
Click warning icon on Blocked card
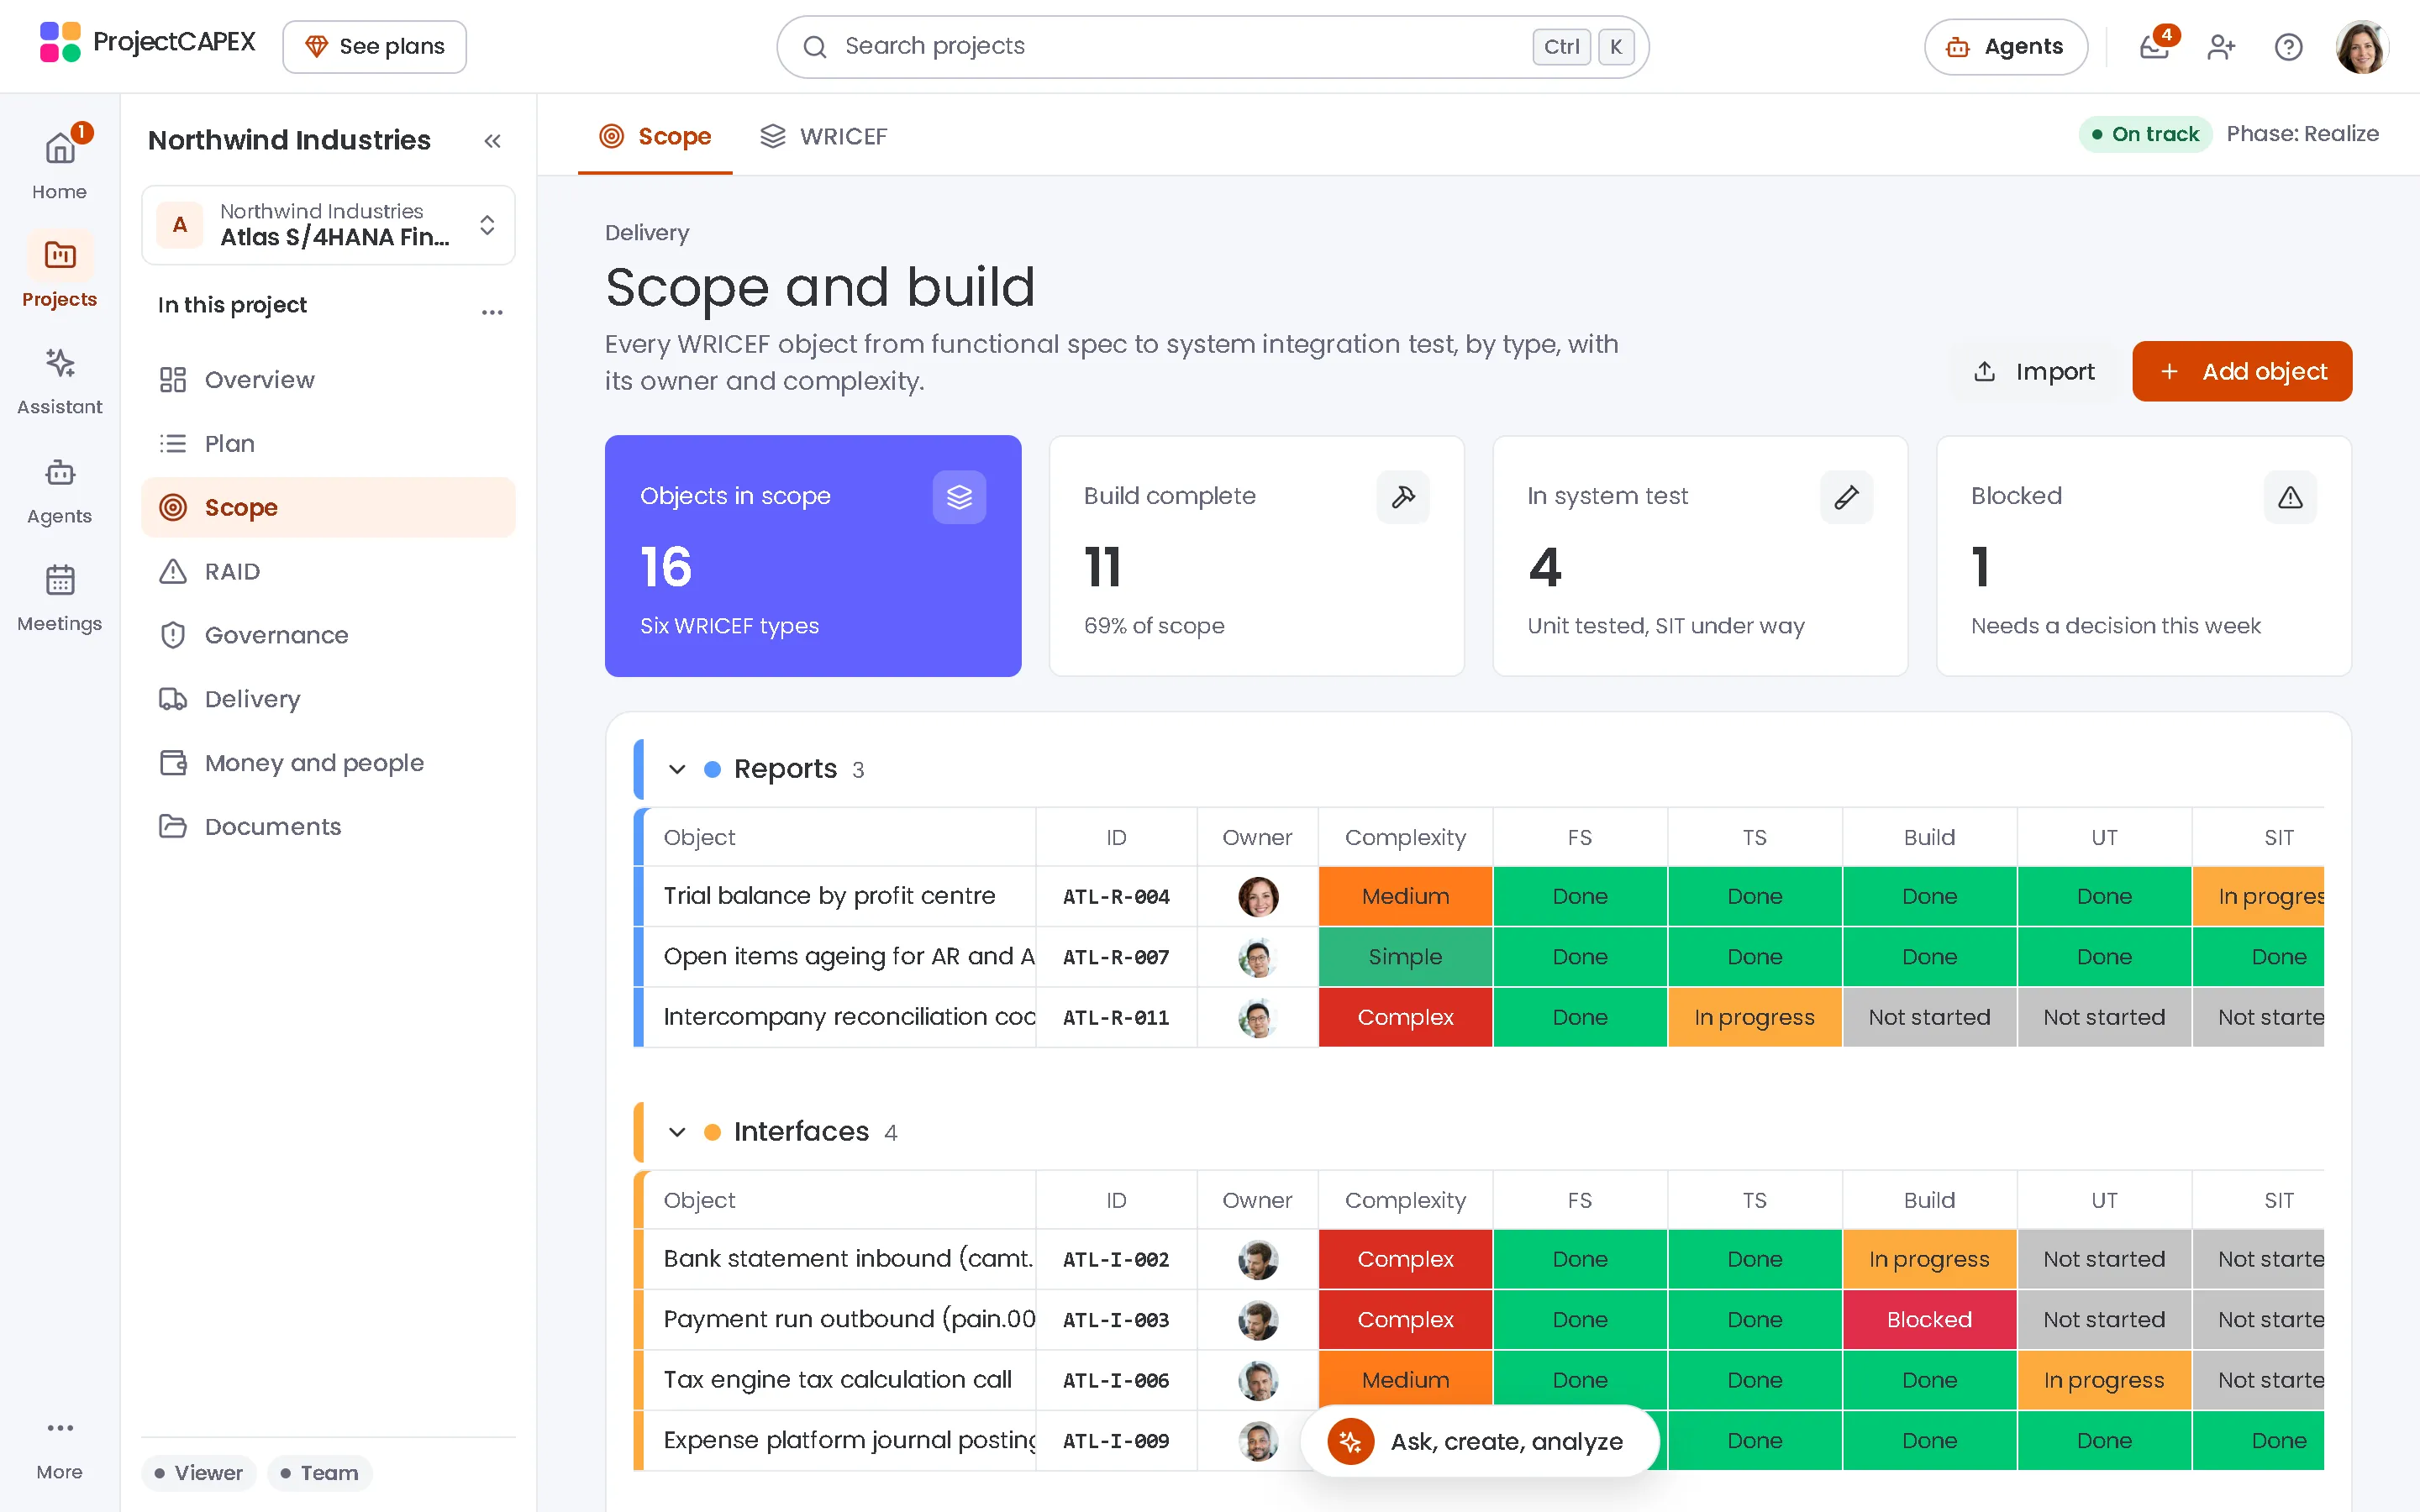(x=2290, y=496)
